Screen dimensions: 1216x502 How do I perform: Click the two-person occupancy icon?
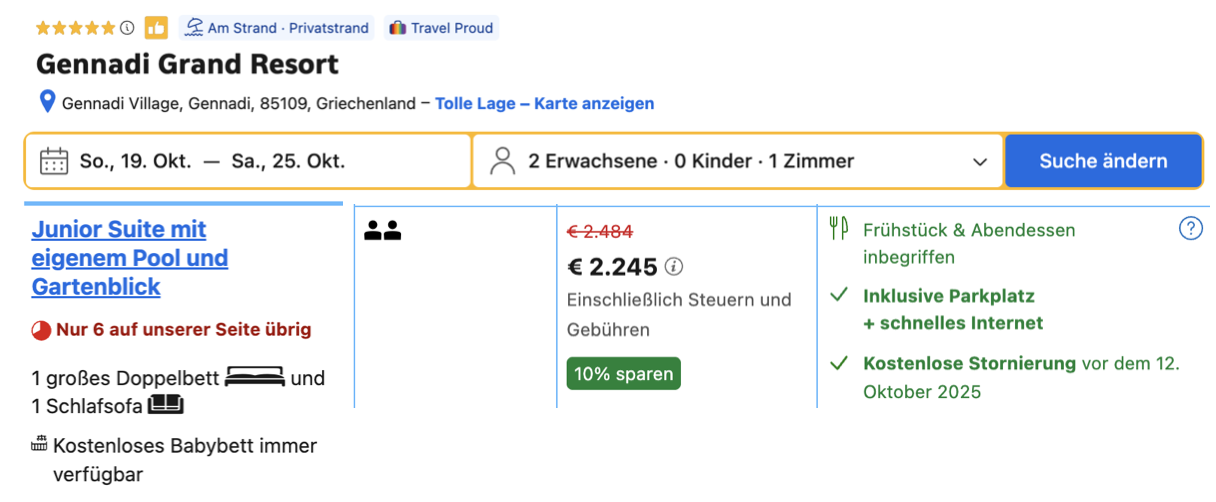click(x=382, y=231)
